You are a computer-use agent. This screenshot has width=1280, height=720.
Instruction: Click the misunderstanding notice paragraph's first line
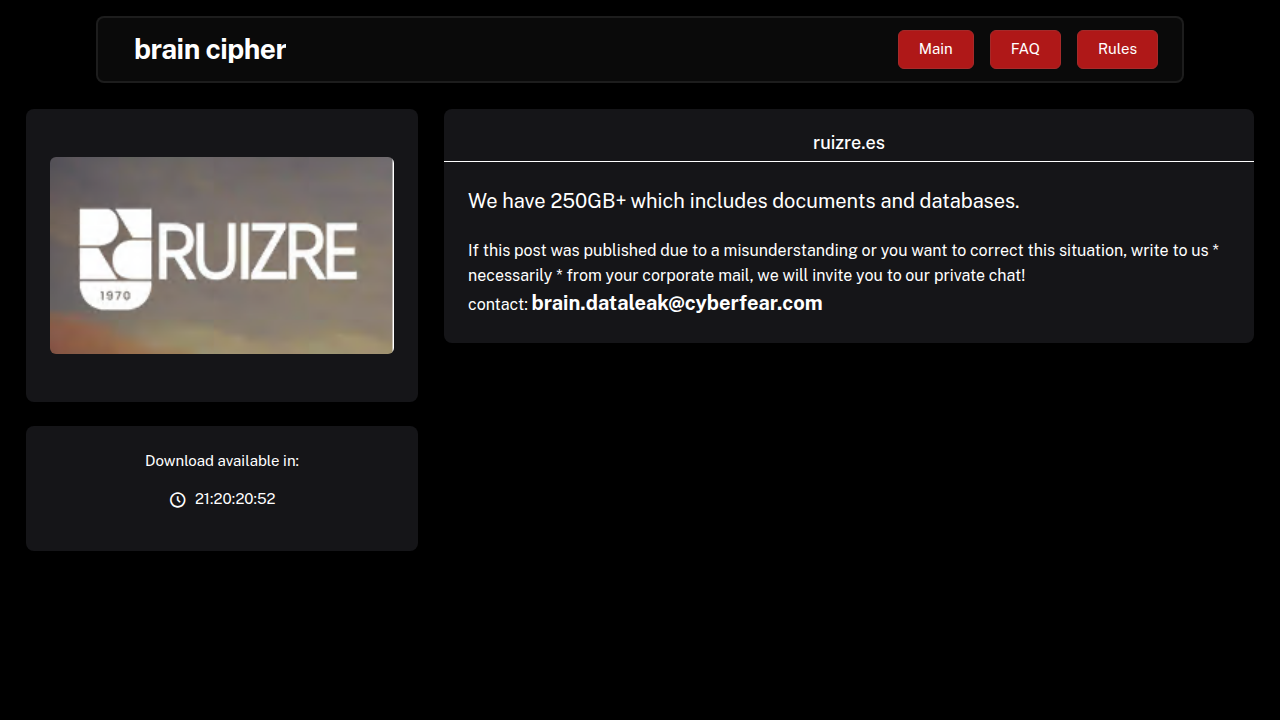(x=843, y=250)
